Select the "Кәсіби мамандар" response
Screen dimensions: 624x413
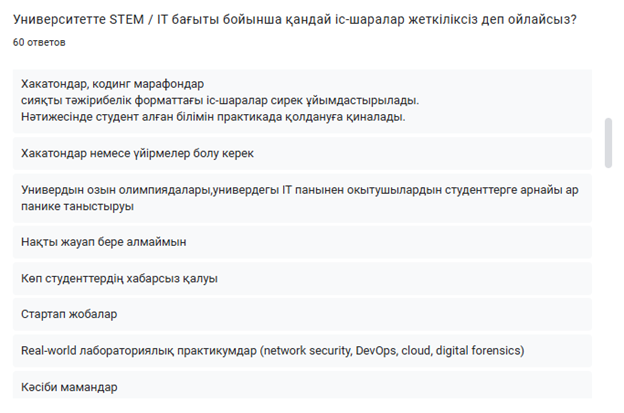(x=69, y=387)
